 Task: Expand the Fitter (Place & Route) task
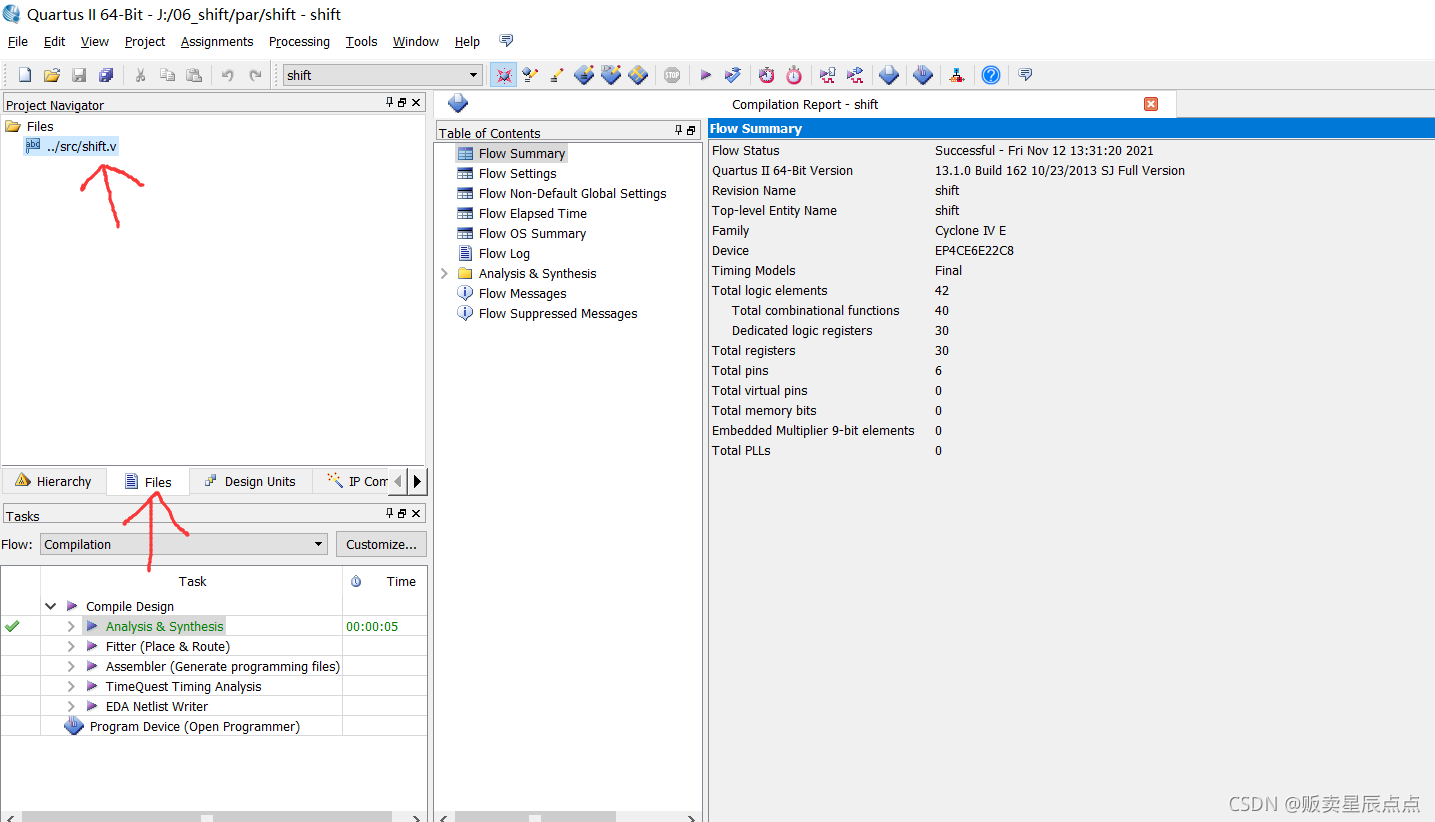[71, 646]
